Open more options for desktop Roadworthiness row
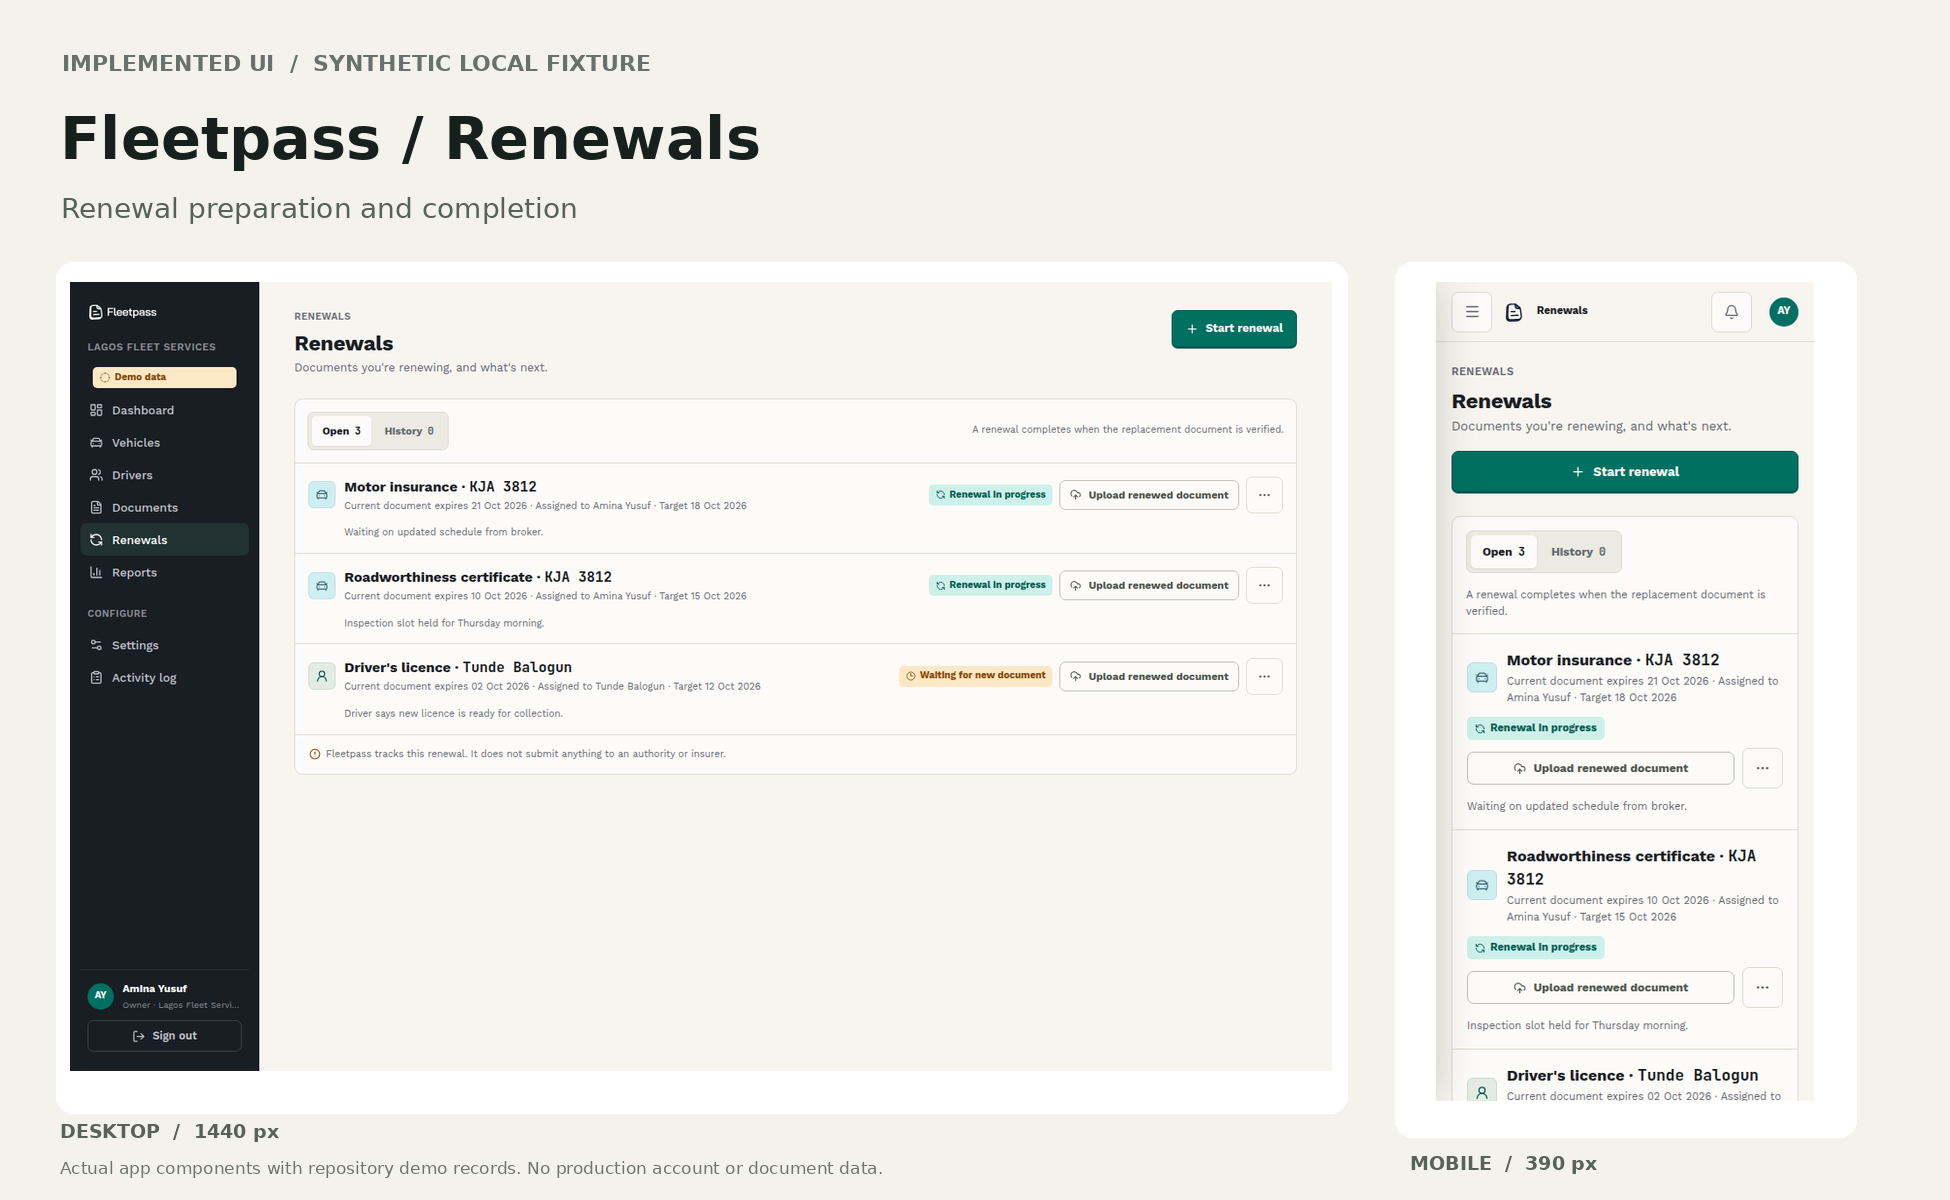Image resolution: width=1950 pixels, height=1200 pixels. pyautogui.click(x=1264, y=585)
